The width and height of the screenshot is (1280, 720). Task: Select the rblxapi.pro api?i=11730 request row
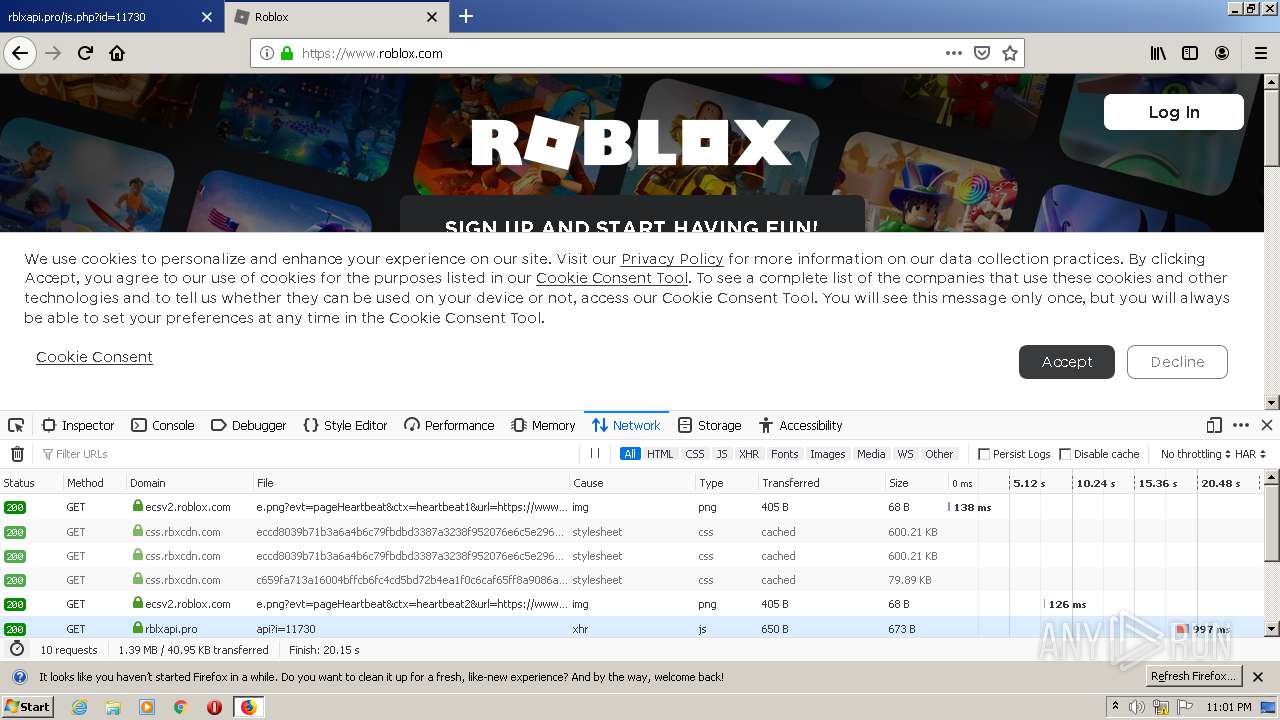[632, 629]
